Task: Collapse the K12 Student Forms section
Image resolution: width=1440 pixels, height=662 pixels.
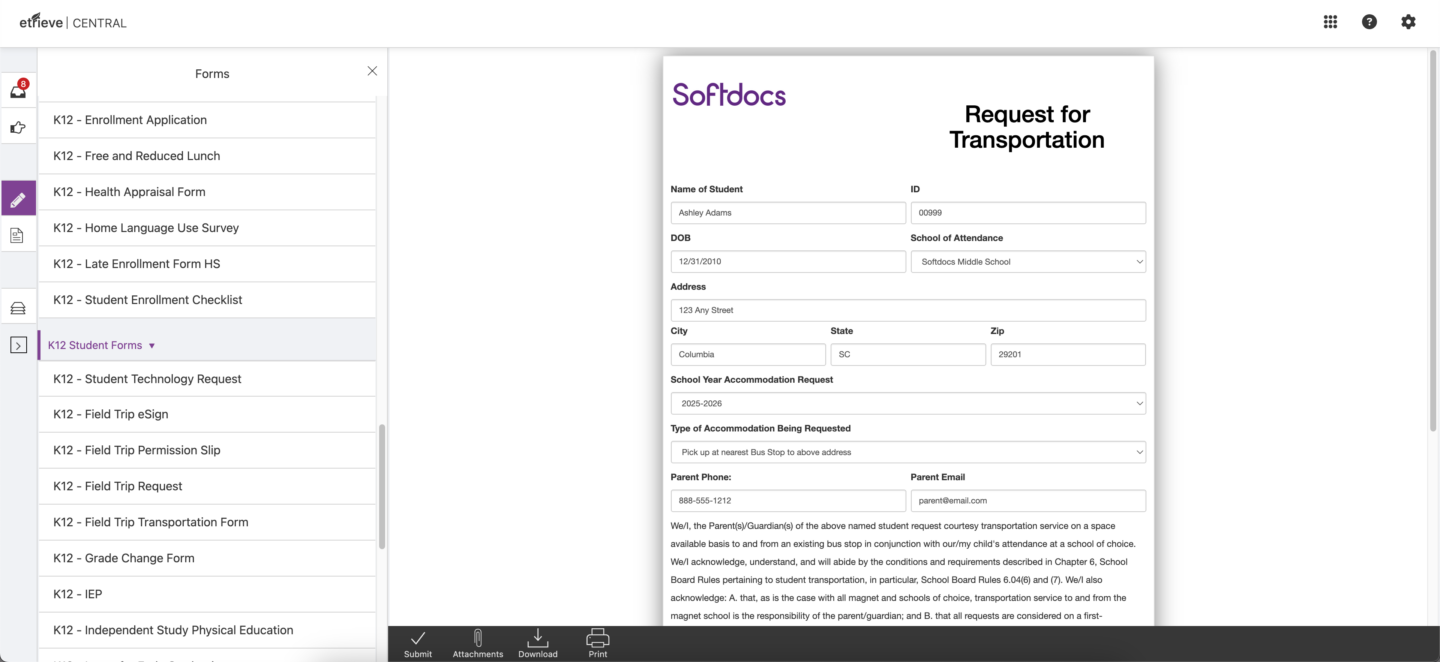Action: click(x=99, y=344)
